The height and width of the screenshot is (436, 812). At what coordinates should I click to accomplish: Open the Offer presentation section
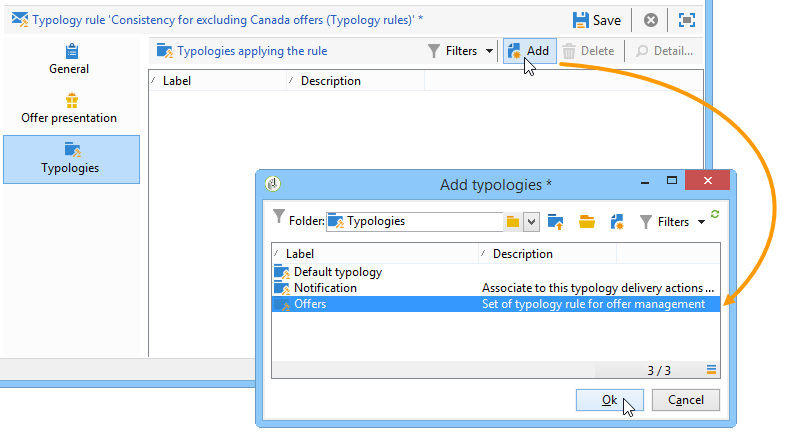[69, 109]
